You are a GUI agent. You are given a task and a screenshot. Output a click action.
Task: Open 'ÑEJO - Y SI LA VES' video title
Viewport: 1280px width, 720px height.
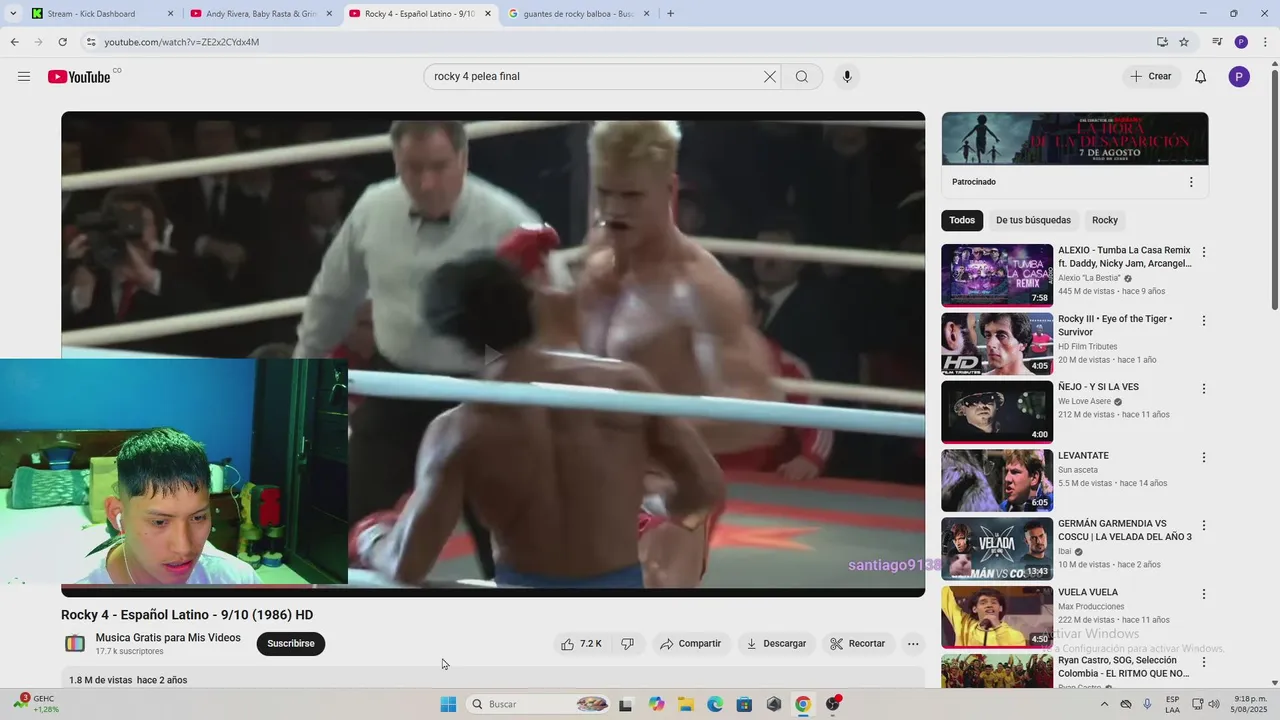pos(1098,387)
